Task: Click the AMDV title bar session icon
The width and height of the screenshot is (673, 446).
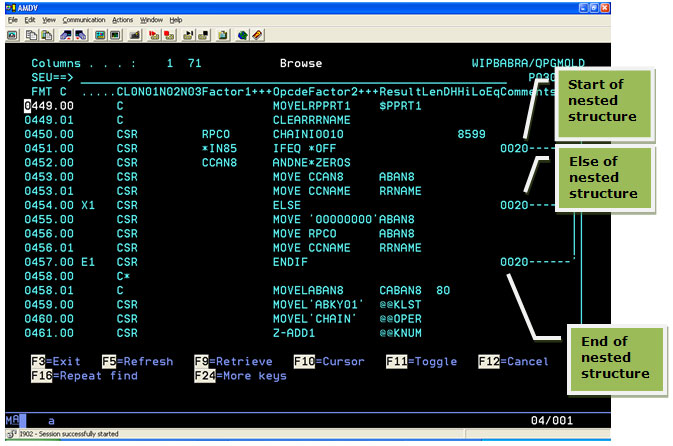Action: tap(10, 8)
